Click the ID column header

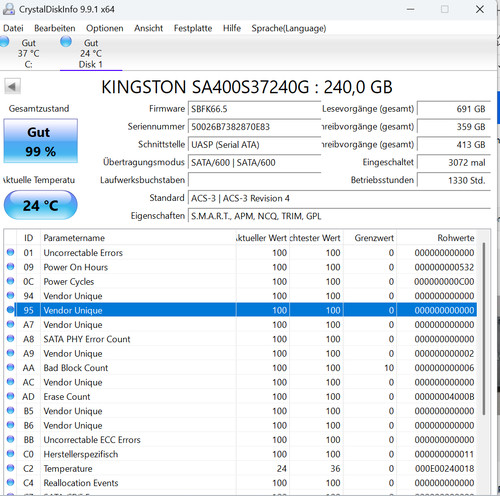click(28, 238)
